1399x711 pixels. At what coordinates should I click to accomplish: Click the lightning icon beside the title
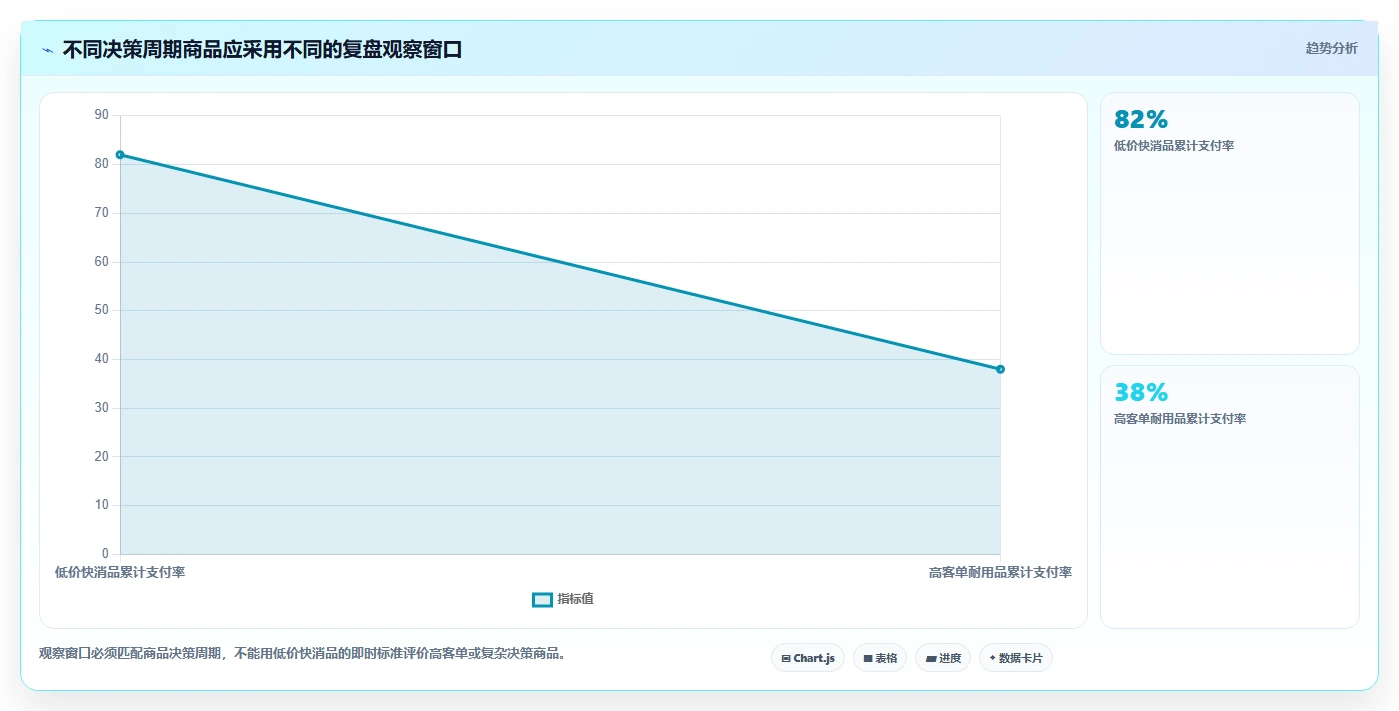coord(47,50)
